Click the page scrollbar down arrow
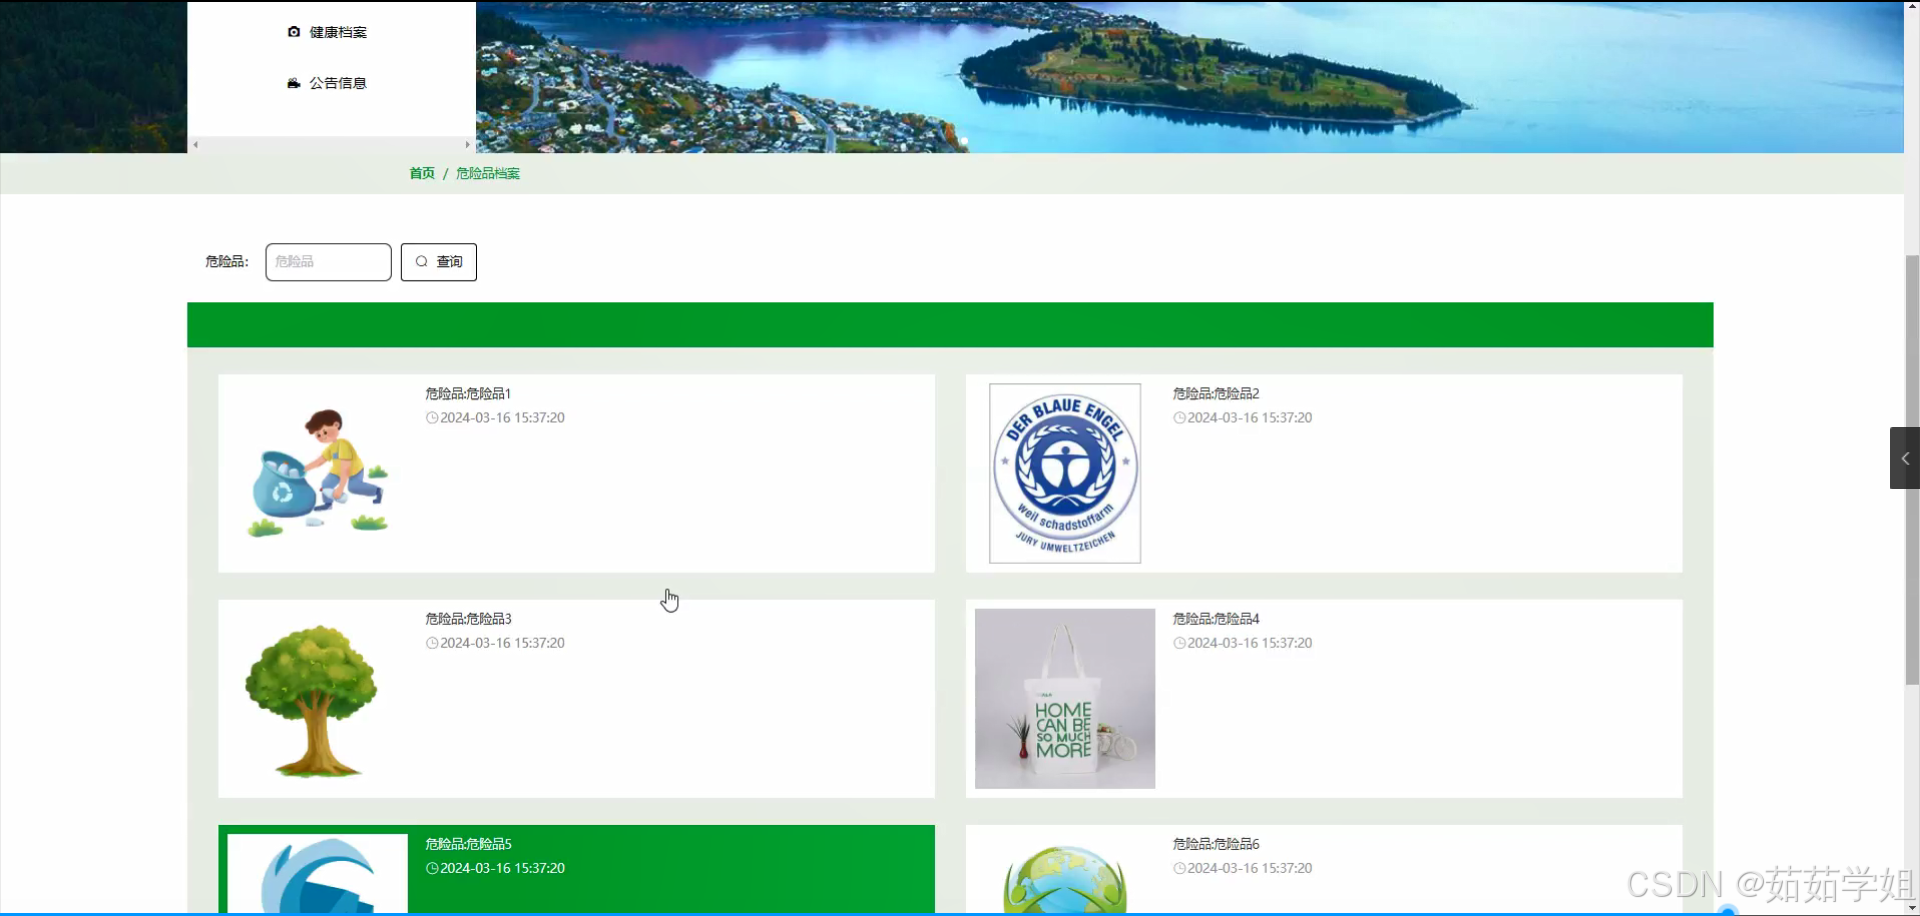The height and width of the screenshot is (916, 1920). pyautogui.click(x=1912, y=908)
